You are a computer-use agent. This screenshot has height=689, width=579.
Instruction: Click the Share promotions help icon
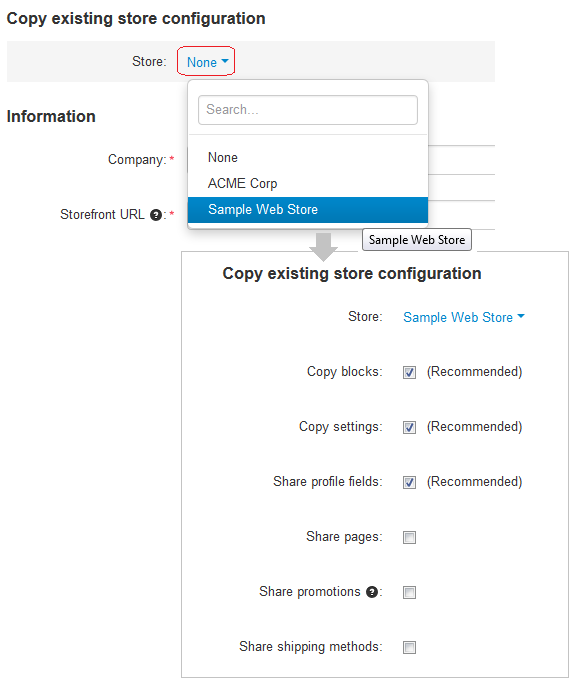pyautogui.click(x=372, y=592)
